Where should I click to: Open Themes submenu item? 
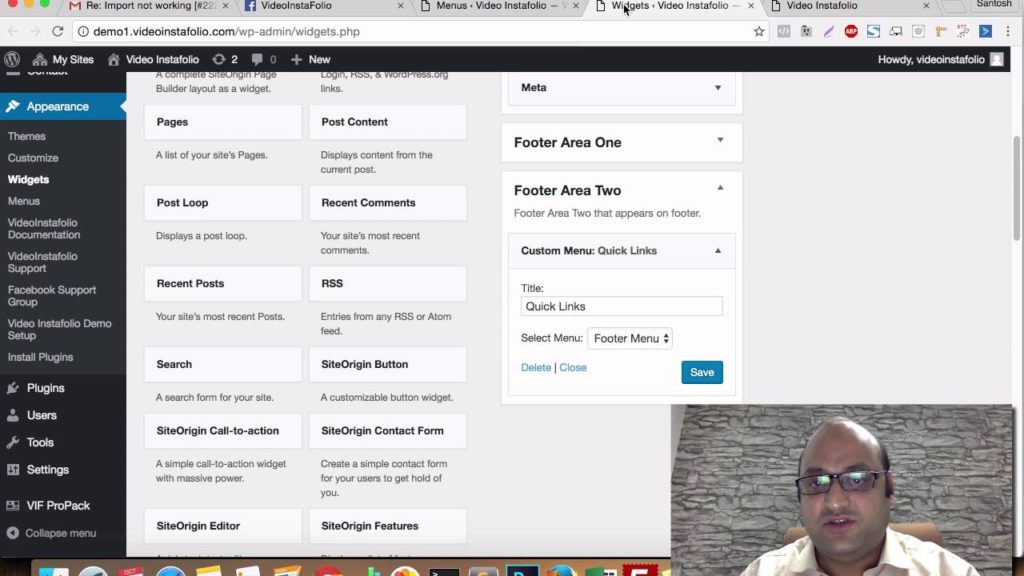coord(27,136)
